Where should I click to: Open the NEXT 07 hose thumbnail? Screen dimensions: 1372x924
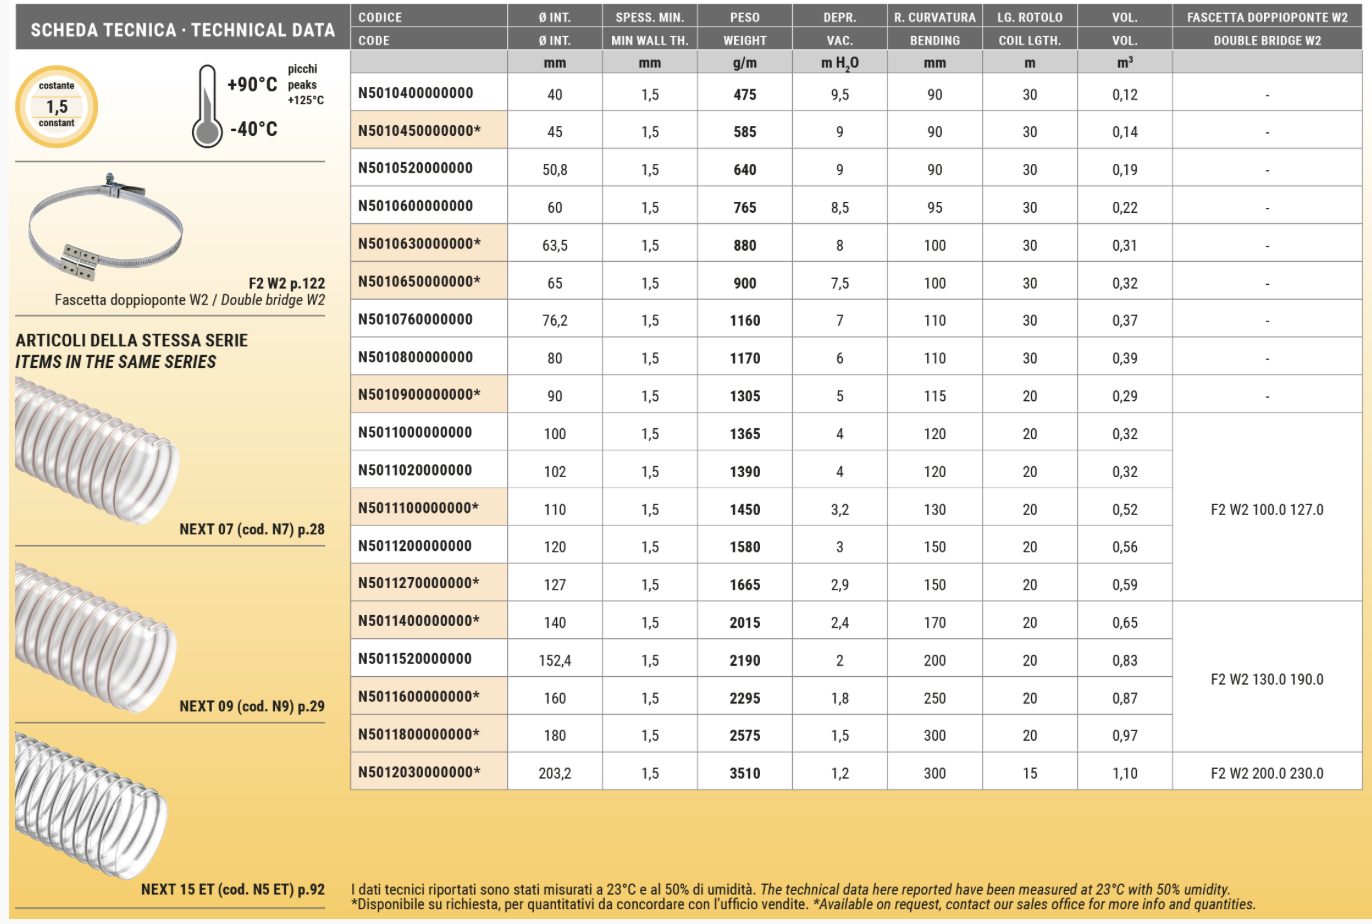pyautogui.click(x=95, y=449)
